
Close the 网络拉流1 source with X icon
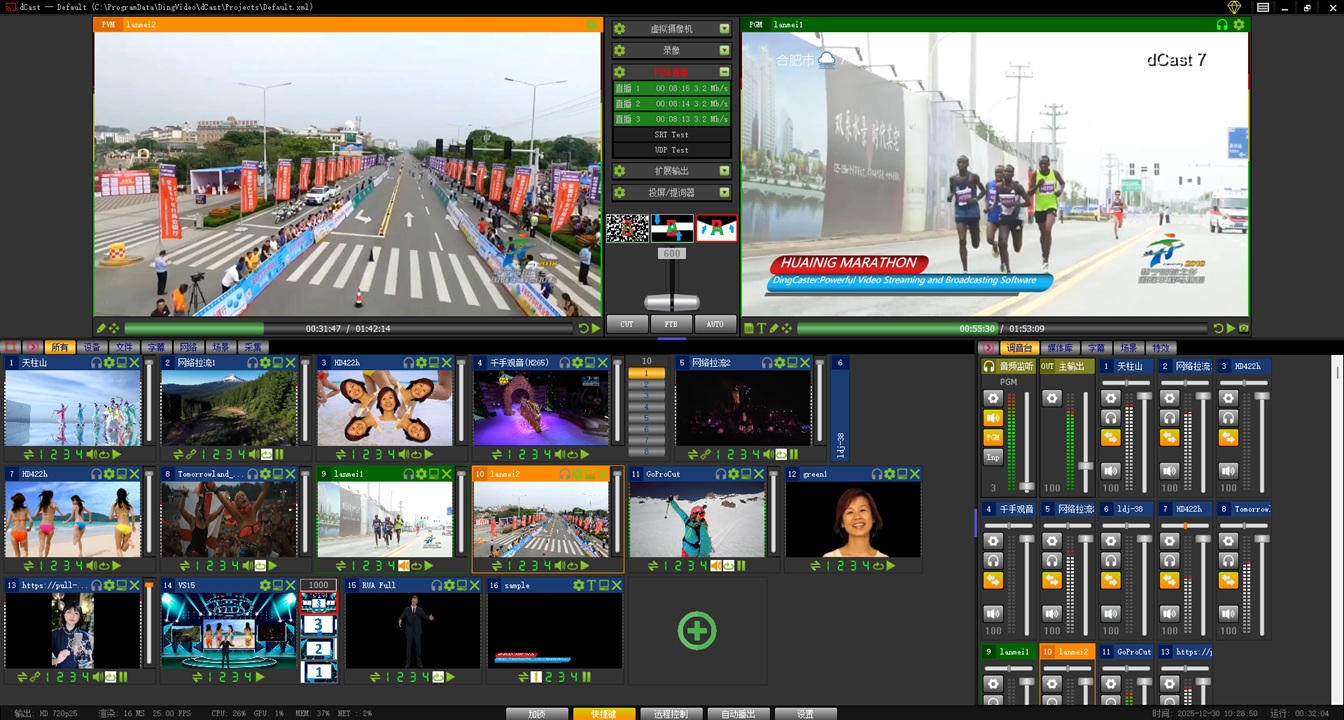tap(291, 363)
